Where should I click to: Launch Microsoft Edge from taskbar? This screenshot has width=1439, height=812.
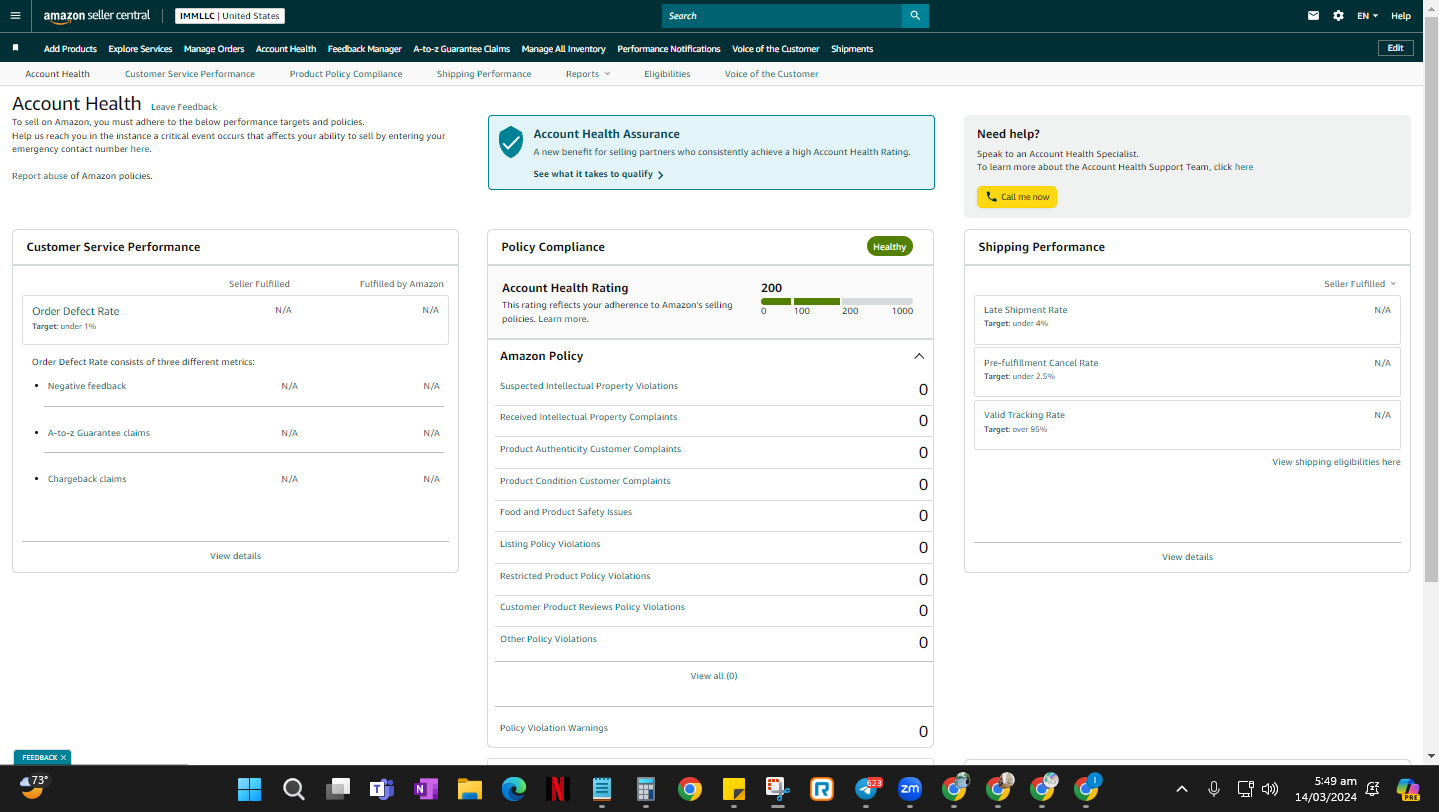513,789
